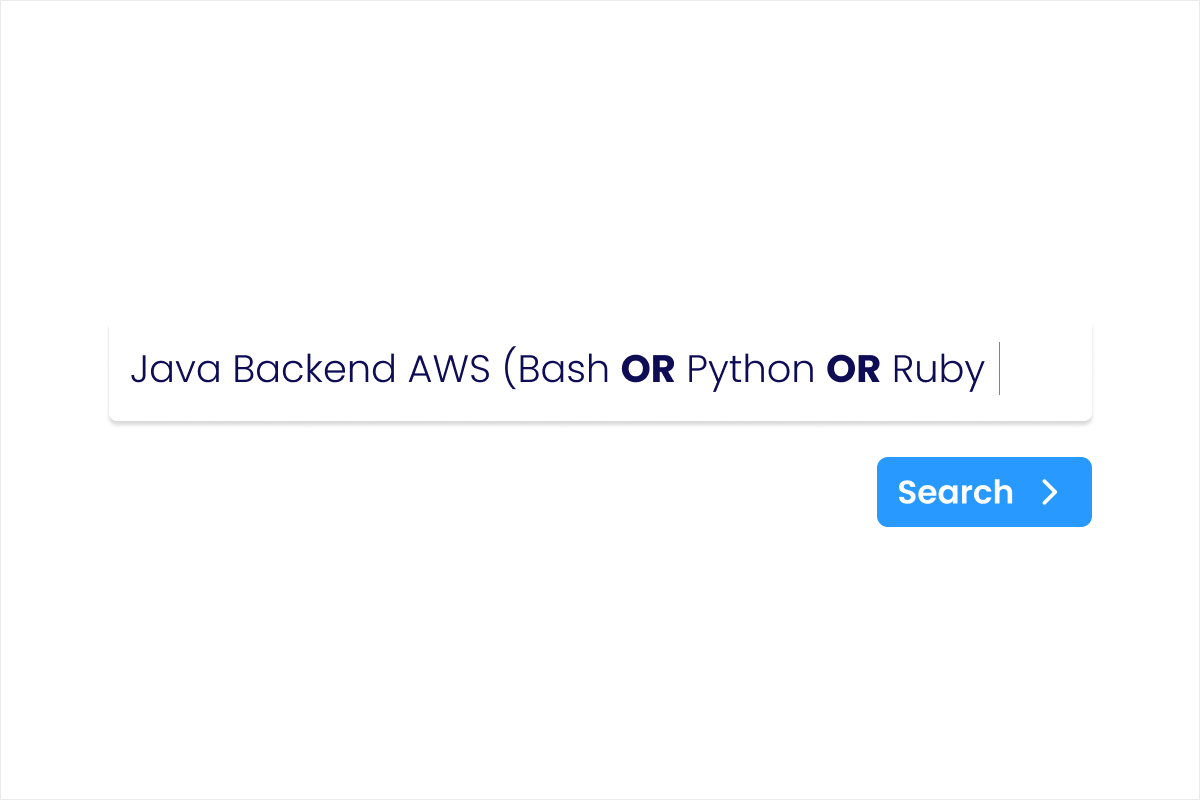
Task: Click the space between Python and second OR
Action: click(821, 370)
